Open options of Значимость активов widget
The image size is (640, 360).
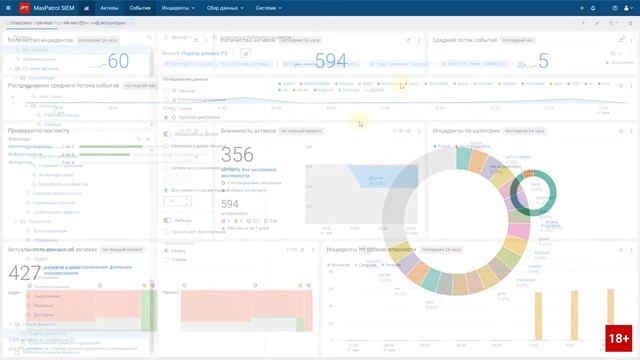419,131
